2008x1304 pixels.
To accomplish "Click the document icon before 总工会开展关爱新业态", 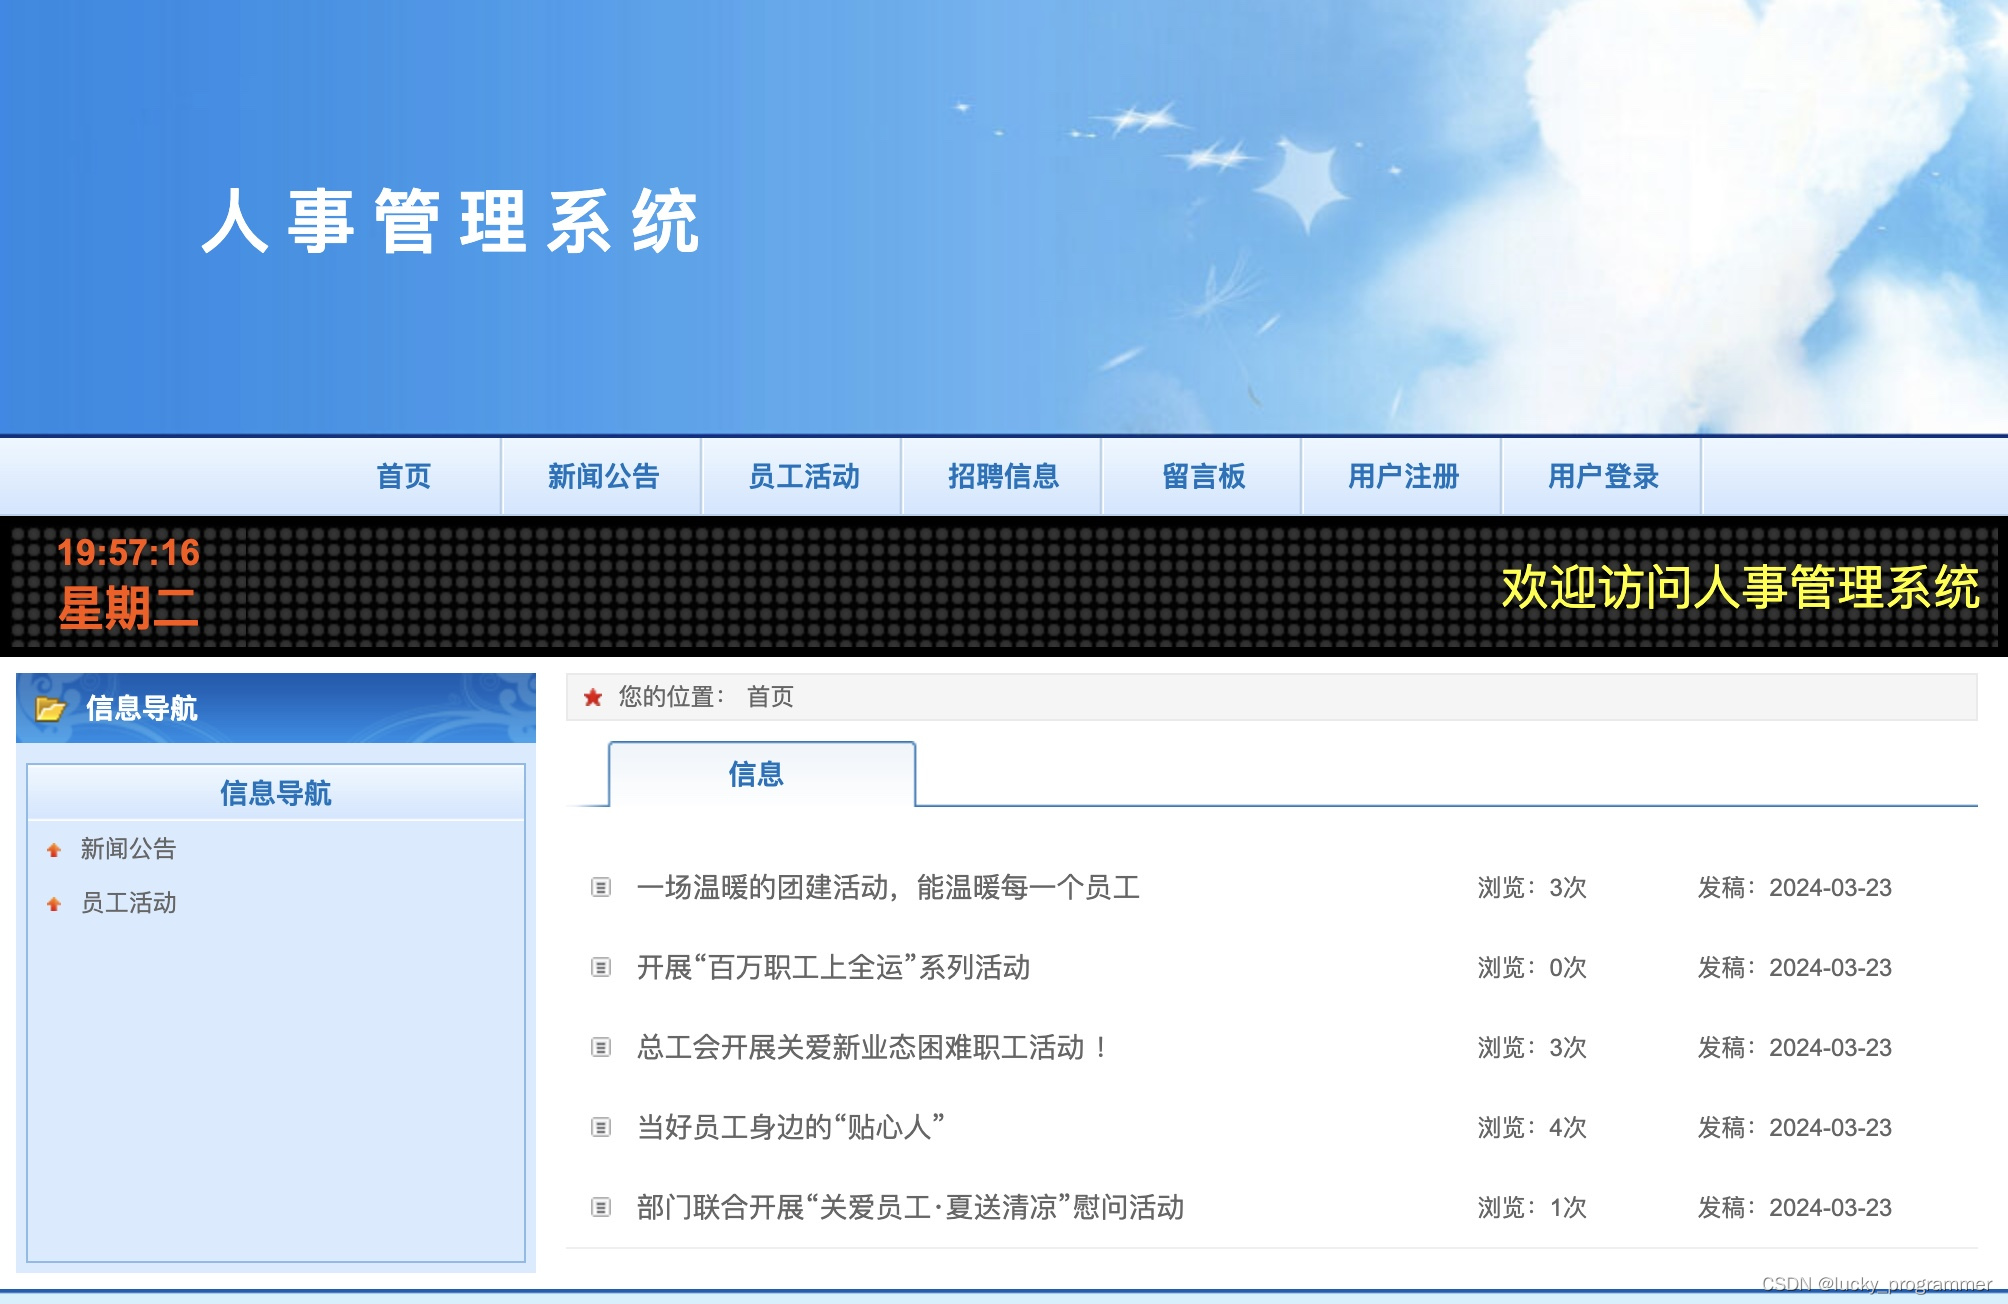I will click(601, 1047).
